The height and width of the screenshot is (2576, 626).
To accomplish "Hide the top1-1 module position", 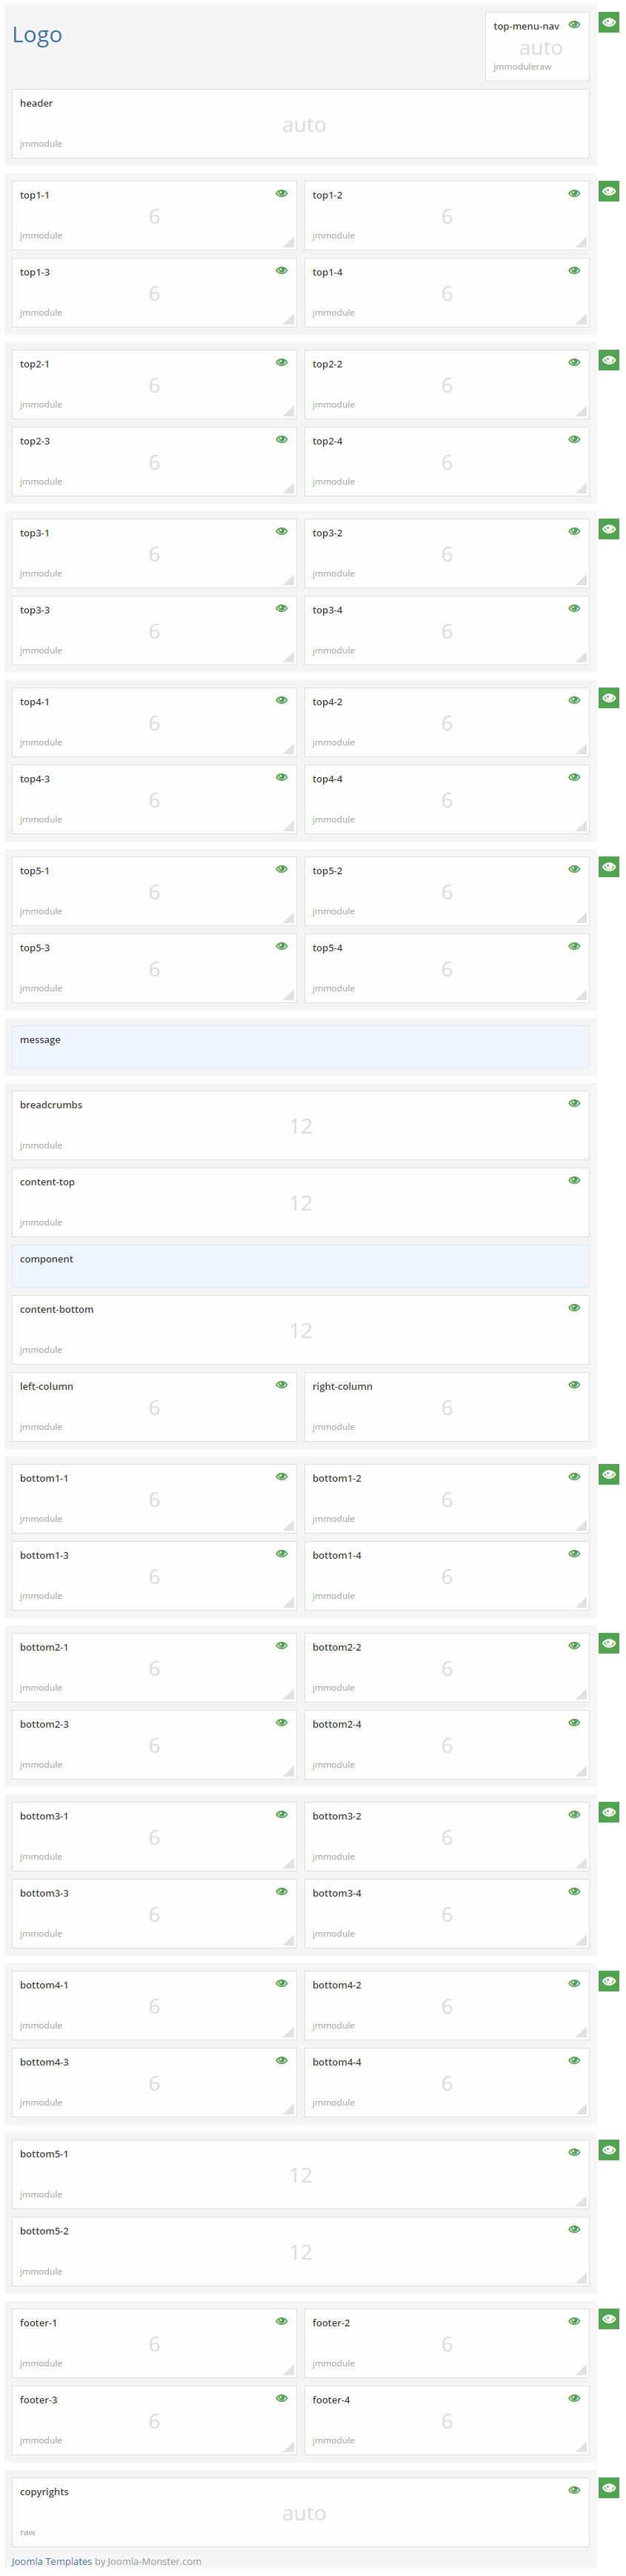I will click(281, 194).
